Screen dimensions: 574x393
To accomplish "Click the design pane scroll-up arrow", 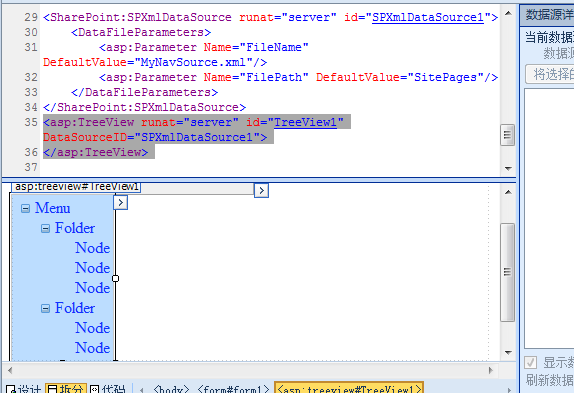I will [x=508, y=192].
